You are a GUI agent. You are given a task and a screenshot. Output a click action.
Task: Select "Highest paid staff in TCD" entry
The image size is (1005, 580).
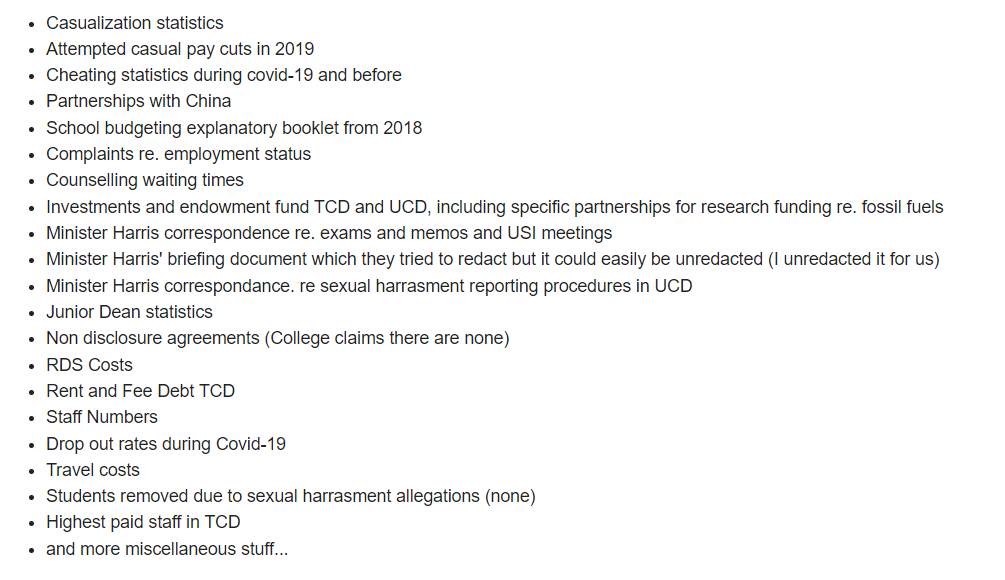pyautogui.click(x=143, y=522)
